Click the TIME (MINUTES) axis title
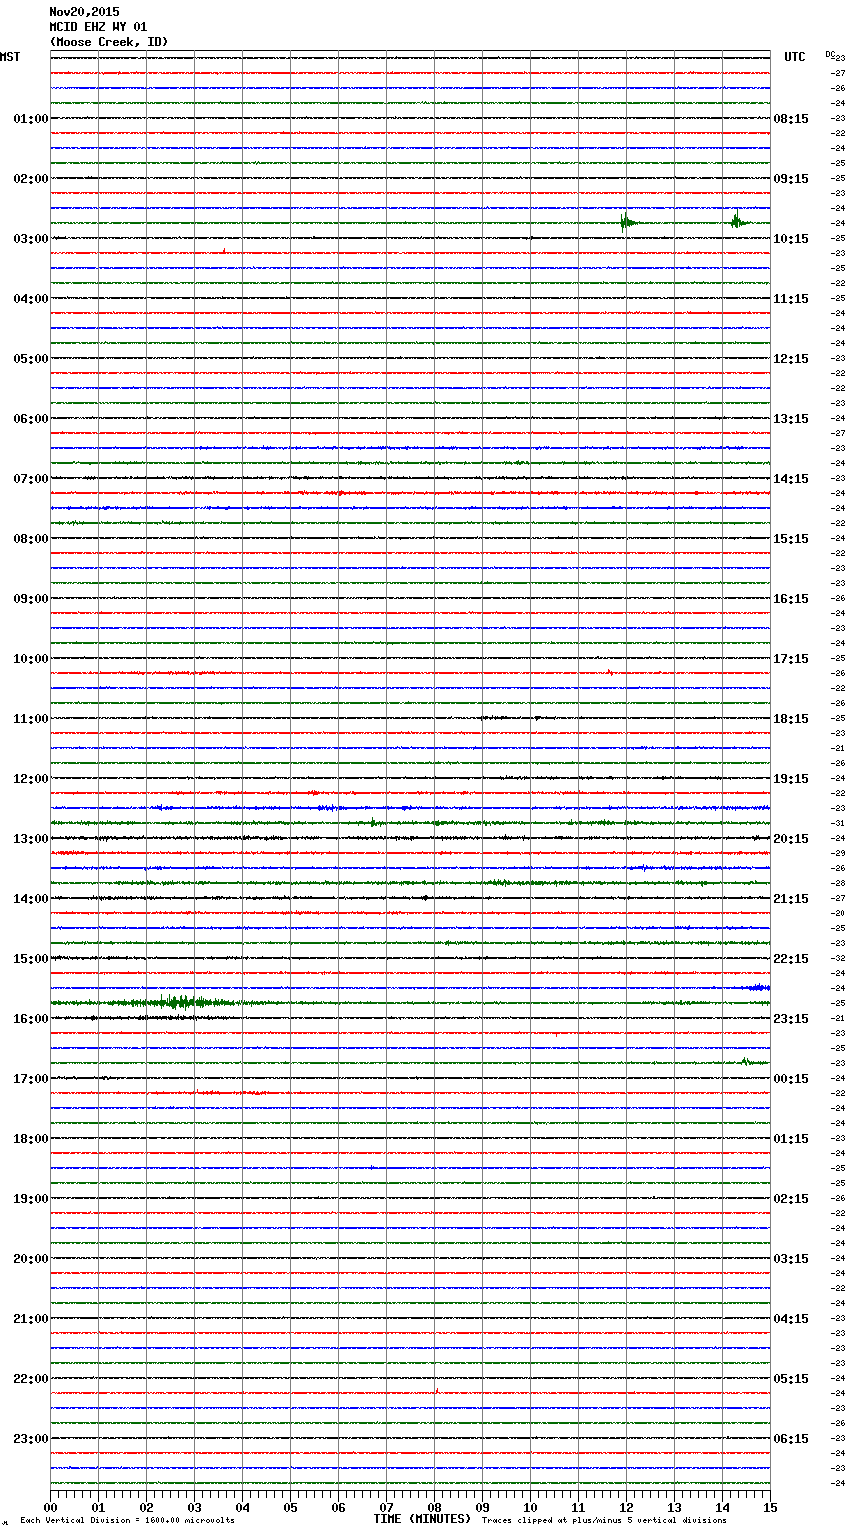Screen dimensions: 850x1534 click(422, 1519)
